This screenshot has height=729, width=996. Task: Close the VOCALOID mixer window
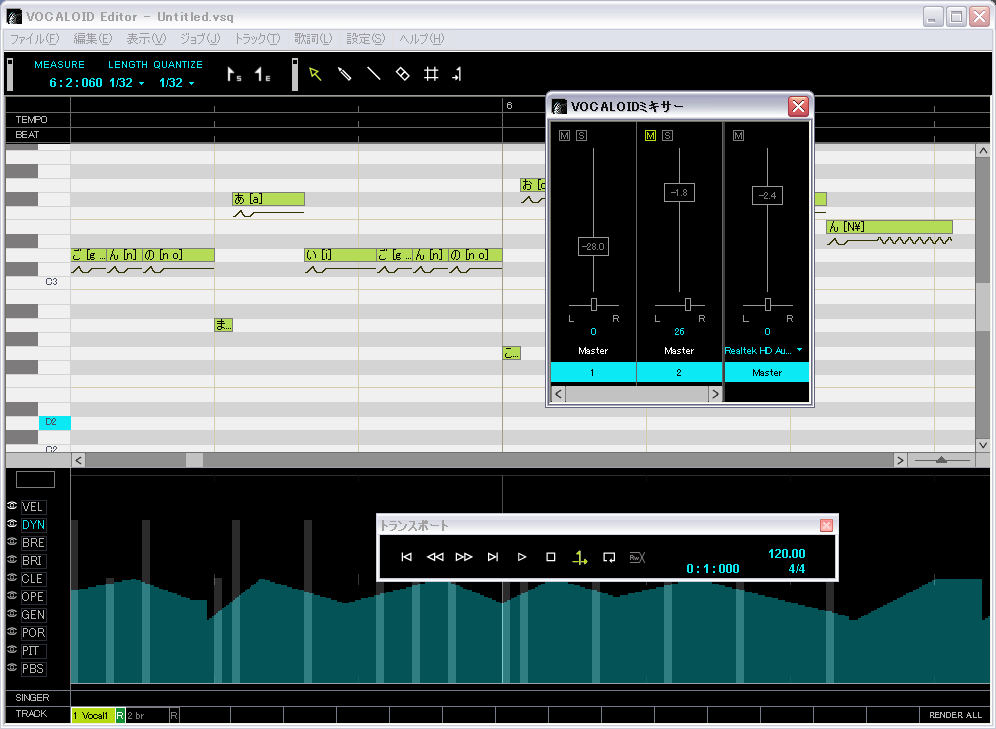[798, 106]
